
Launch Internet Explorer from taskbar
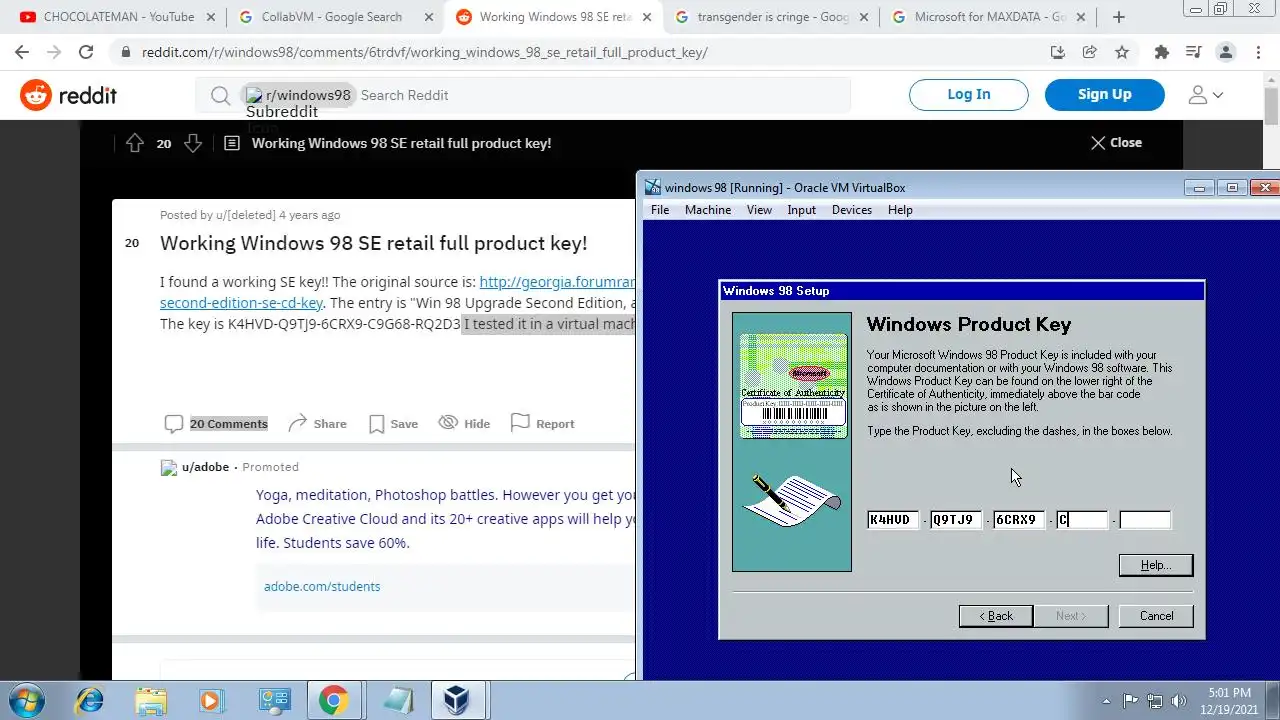(89, 700)
